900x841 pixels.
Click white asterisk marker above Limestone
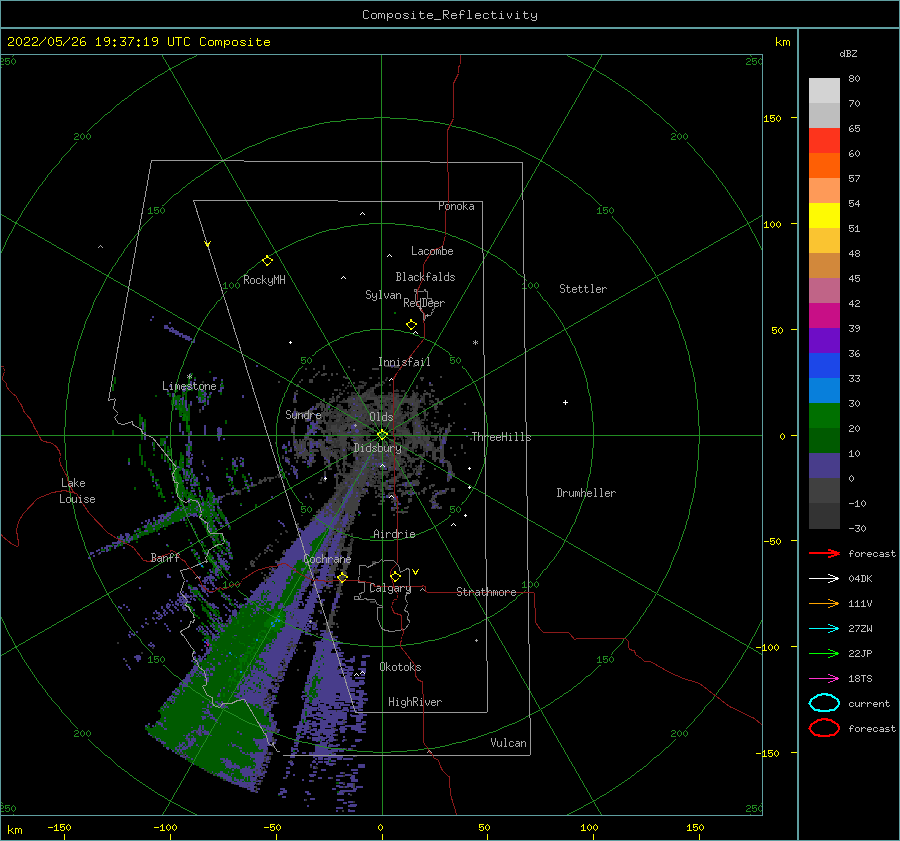(189, 377)
